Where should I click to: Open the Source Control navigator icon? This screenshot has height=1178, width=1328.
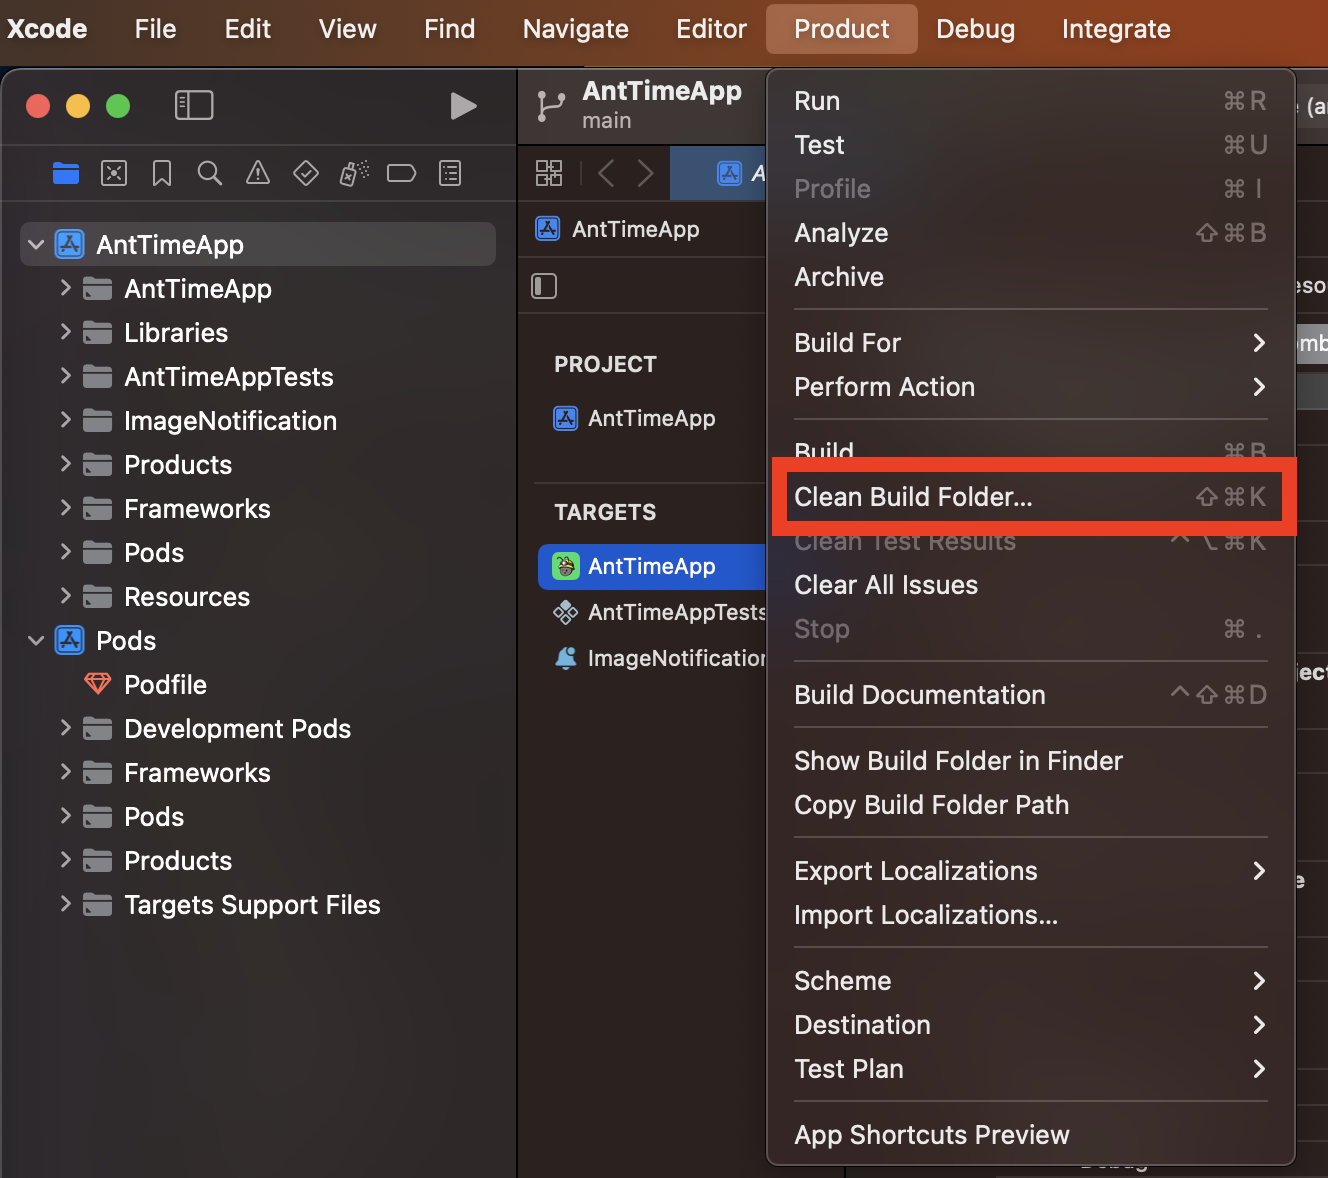pyautogui.click(x=114, y=174)
